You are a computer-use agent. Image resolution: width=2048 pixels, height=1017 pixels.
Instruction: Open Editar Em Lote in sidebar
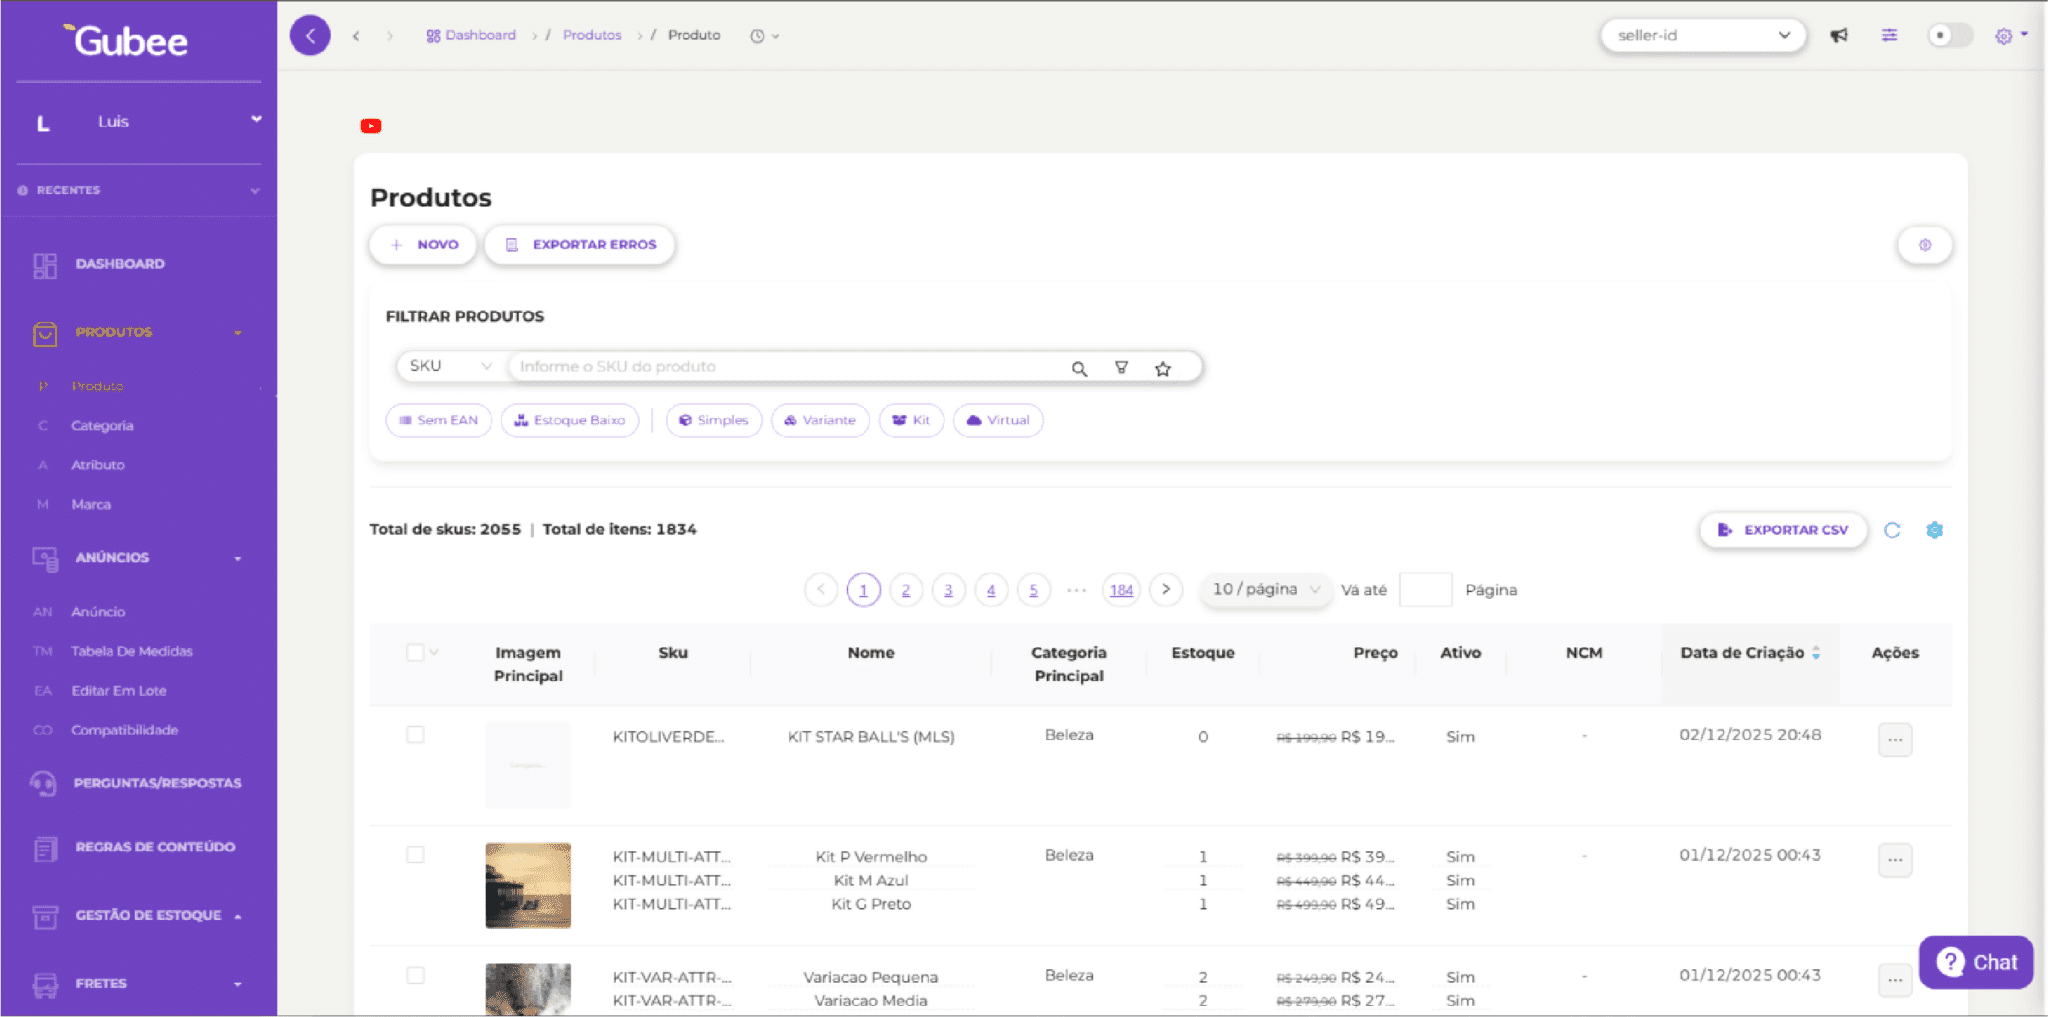coord(119,691)
